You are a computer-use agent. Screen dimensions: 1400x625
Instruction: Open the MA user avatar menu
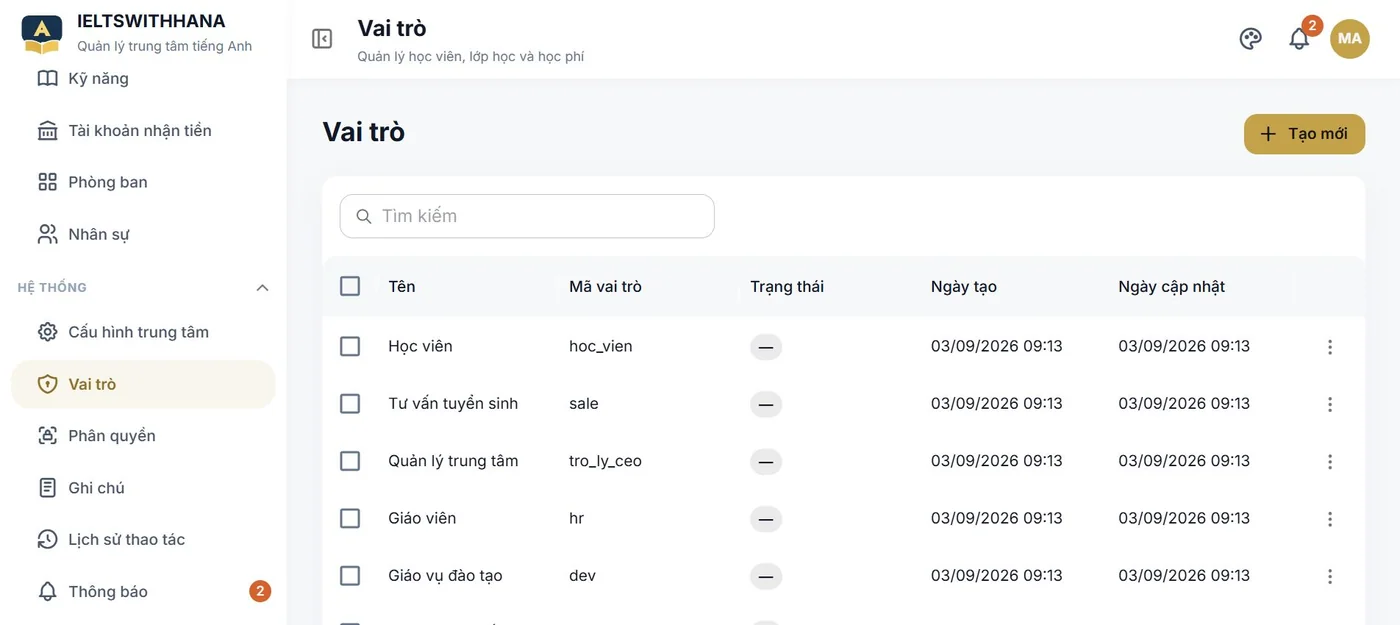point(1350,39)
